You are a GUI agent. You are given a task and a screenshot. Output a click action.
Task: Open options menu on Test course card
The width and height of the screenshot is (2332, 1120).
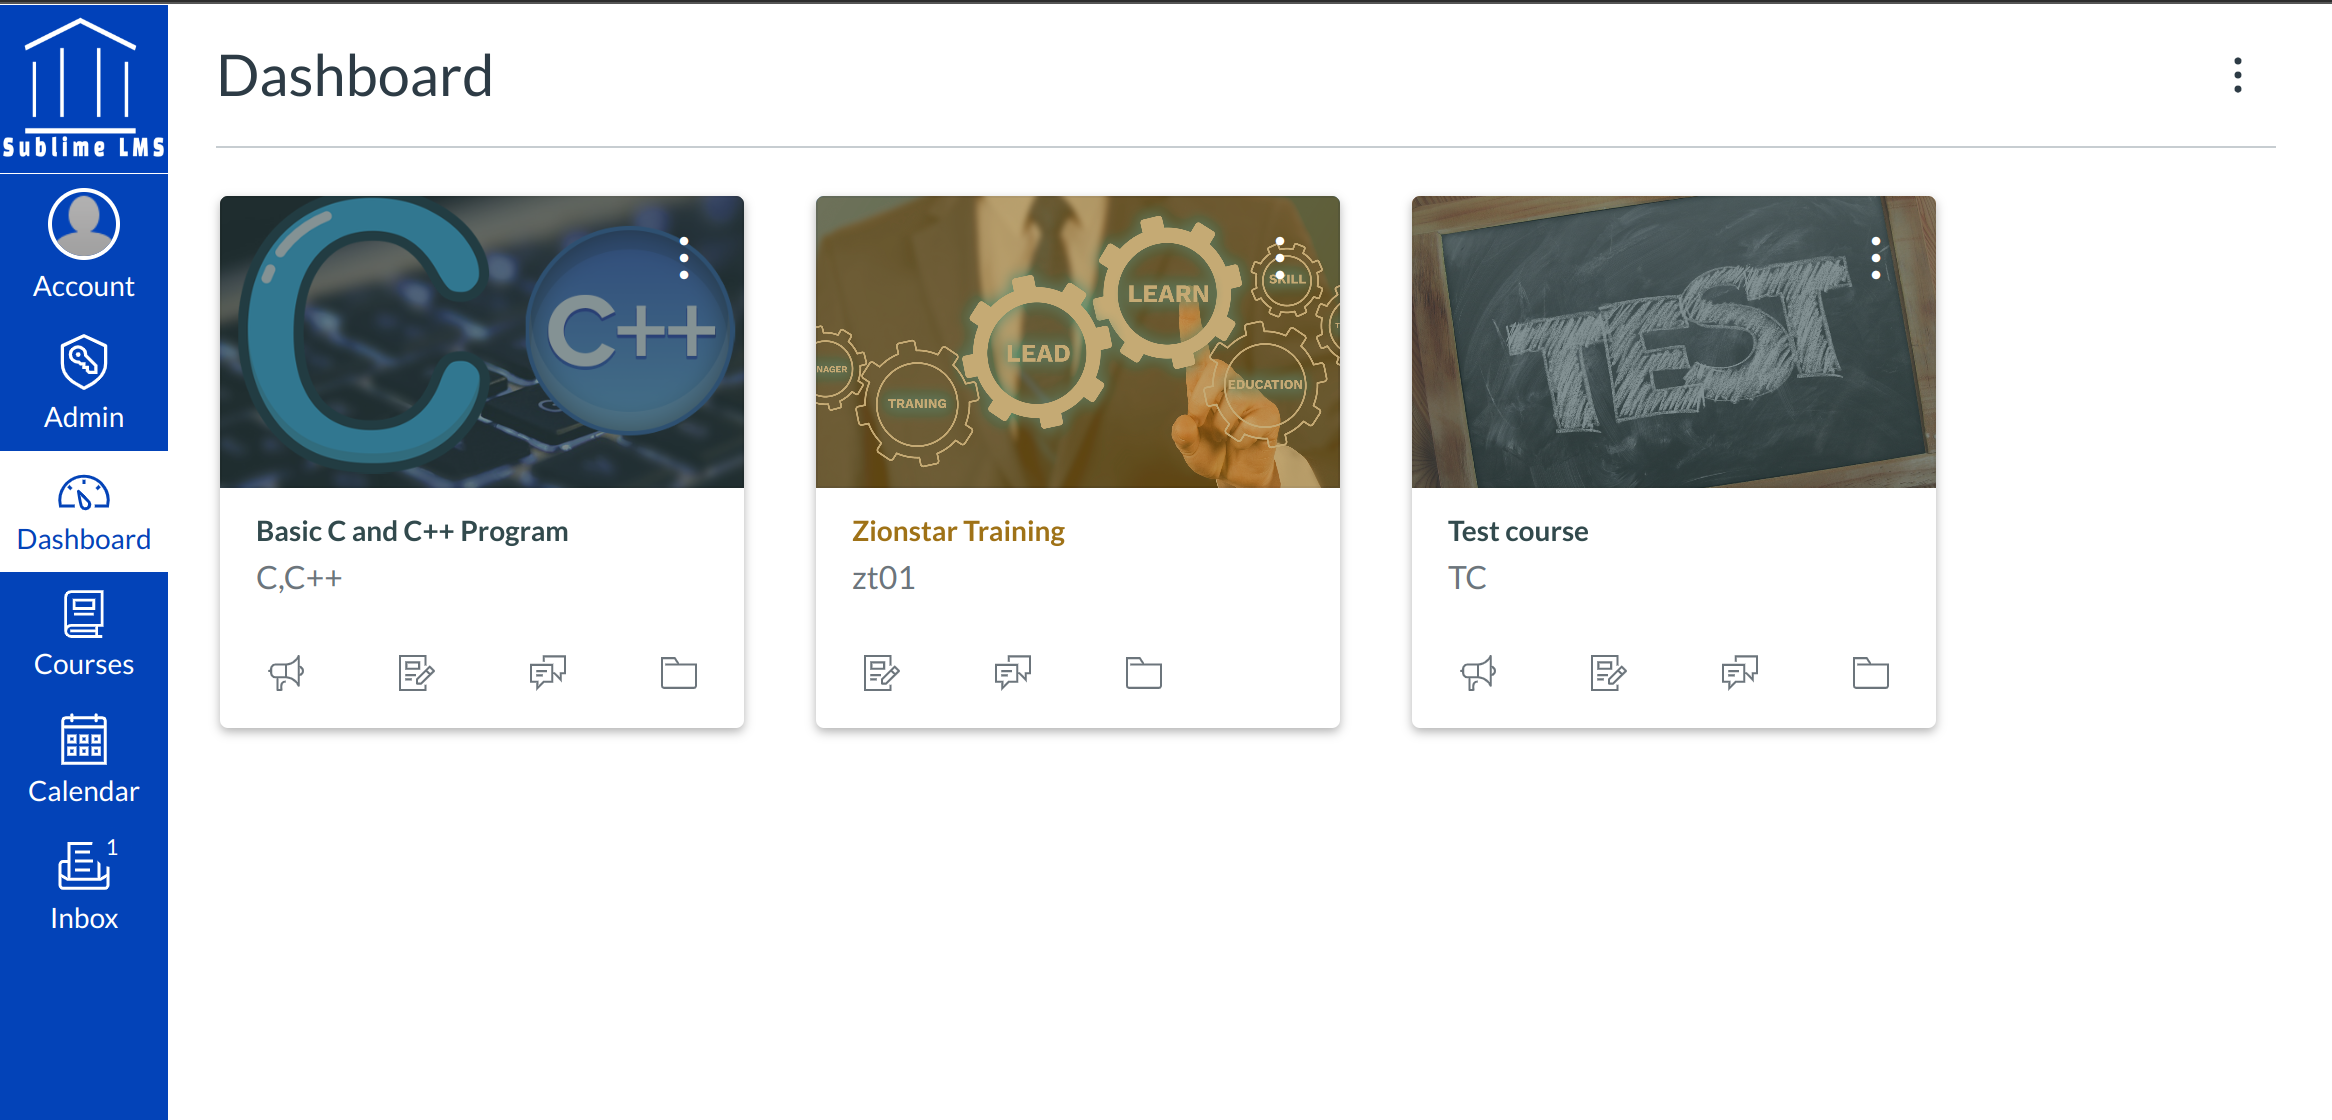click(1876, 258)
